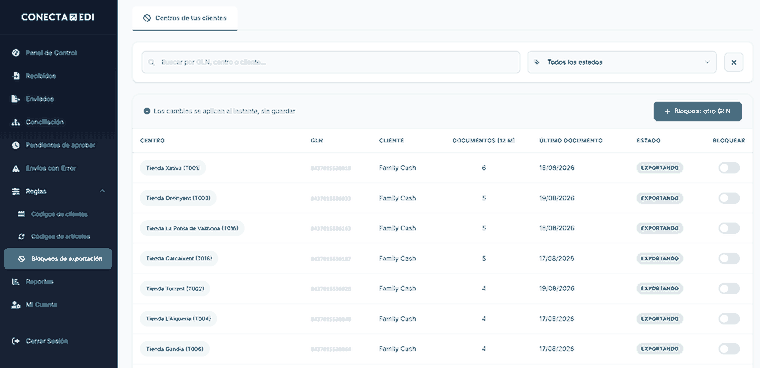Click the GLN number for Tienda La Pobla de Vallbona

click(331, 228)
